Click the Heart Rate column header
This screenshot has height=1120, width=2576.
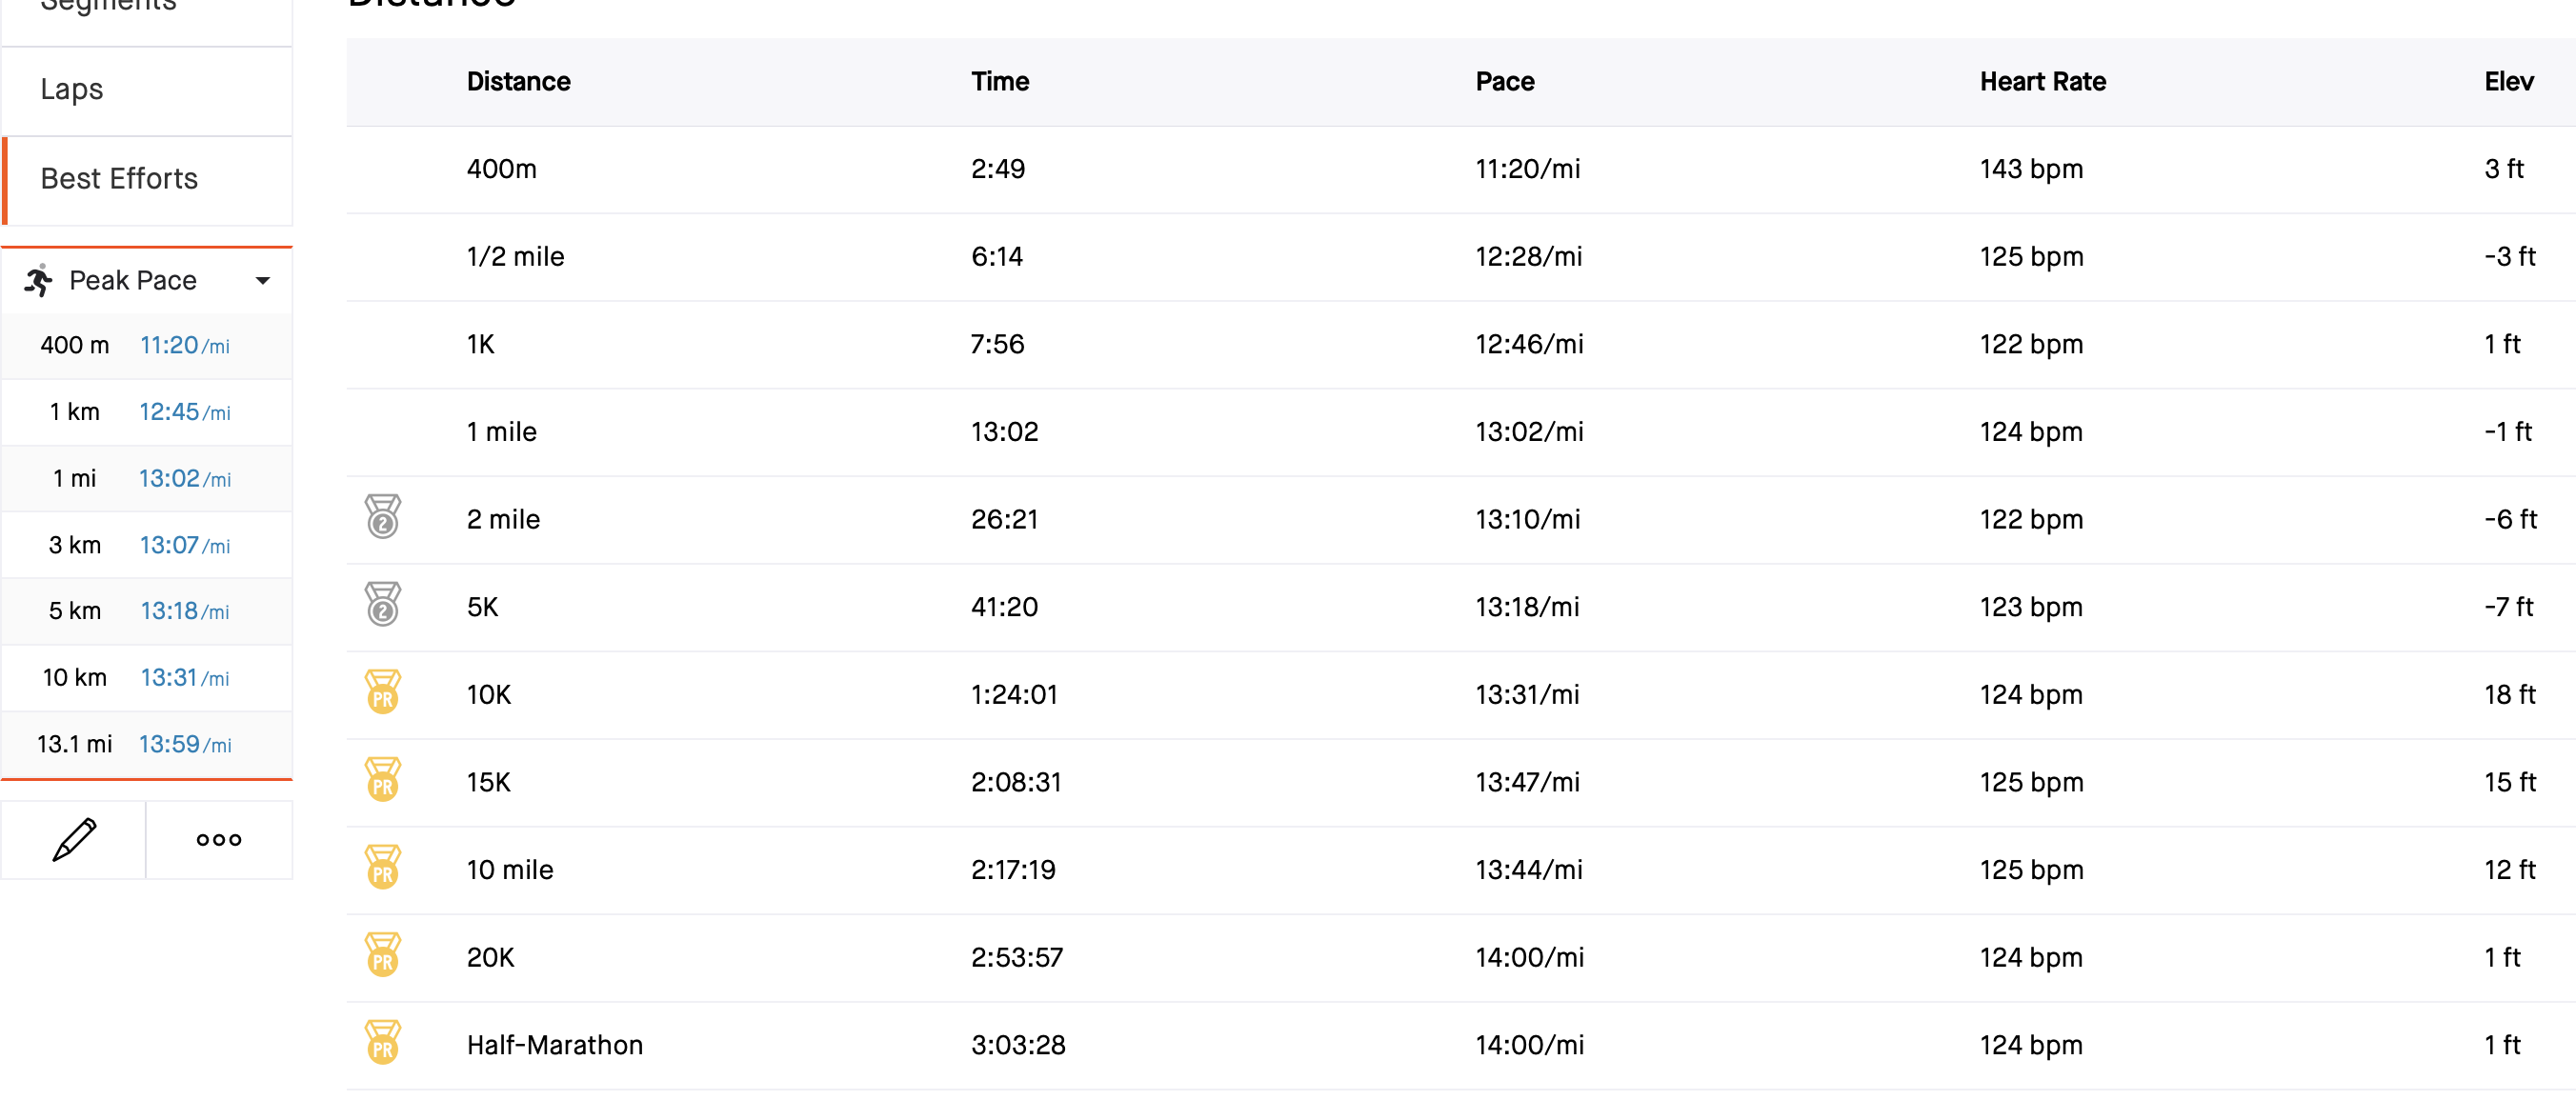2042,82
